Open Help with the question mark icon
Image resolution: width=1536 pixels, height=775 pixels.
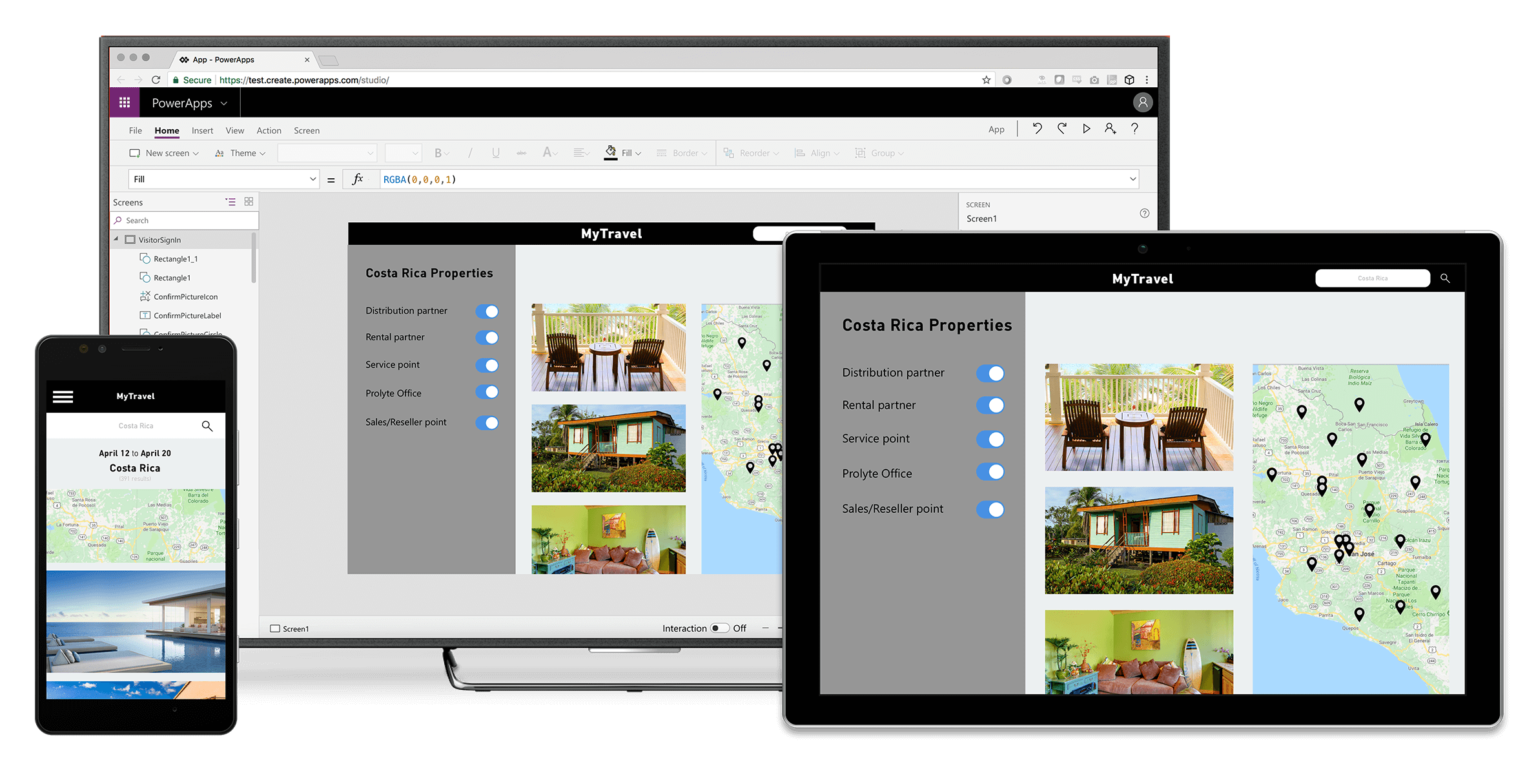[x=1135, y=128]
